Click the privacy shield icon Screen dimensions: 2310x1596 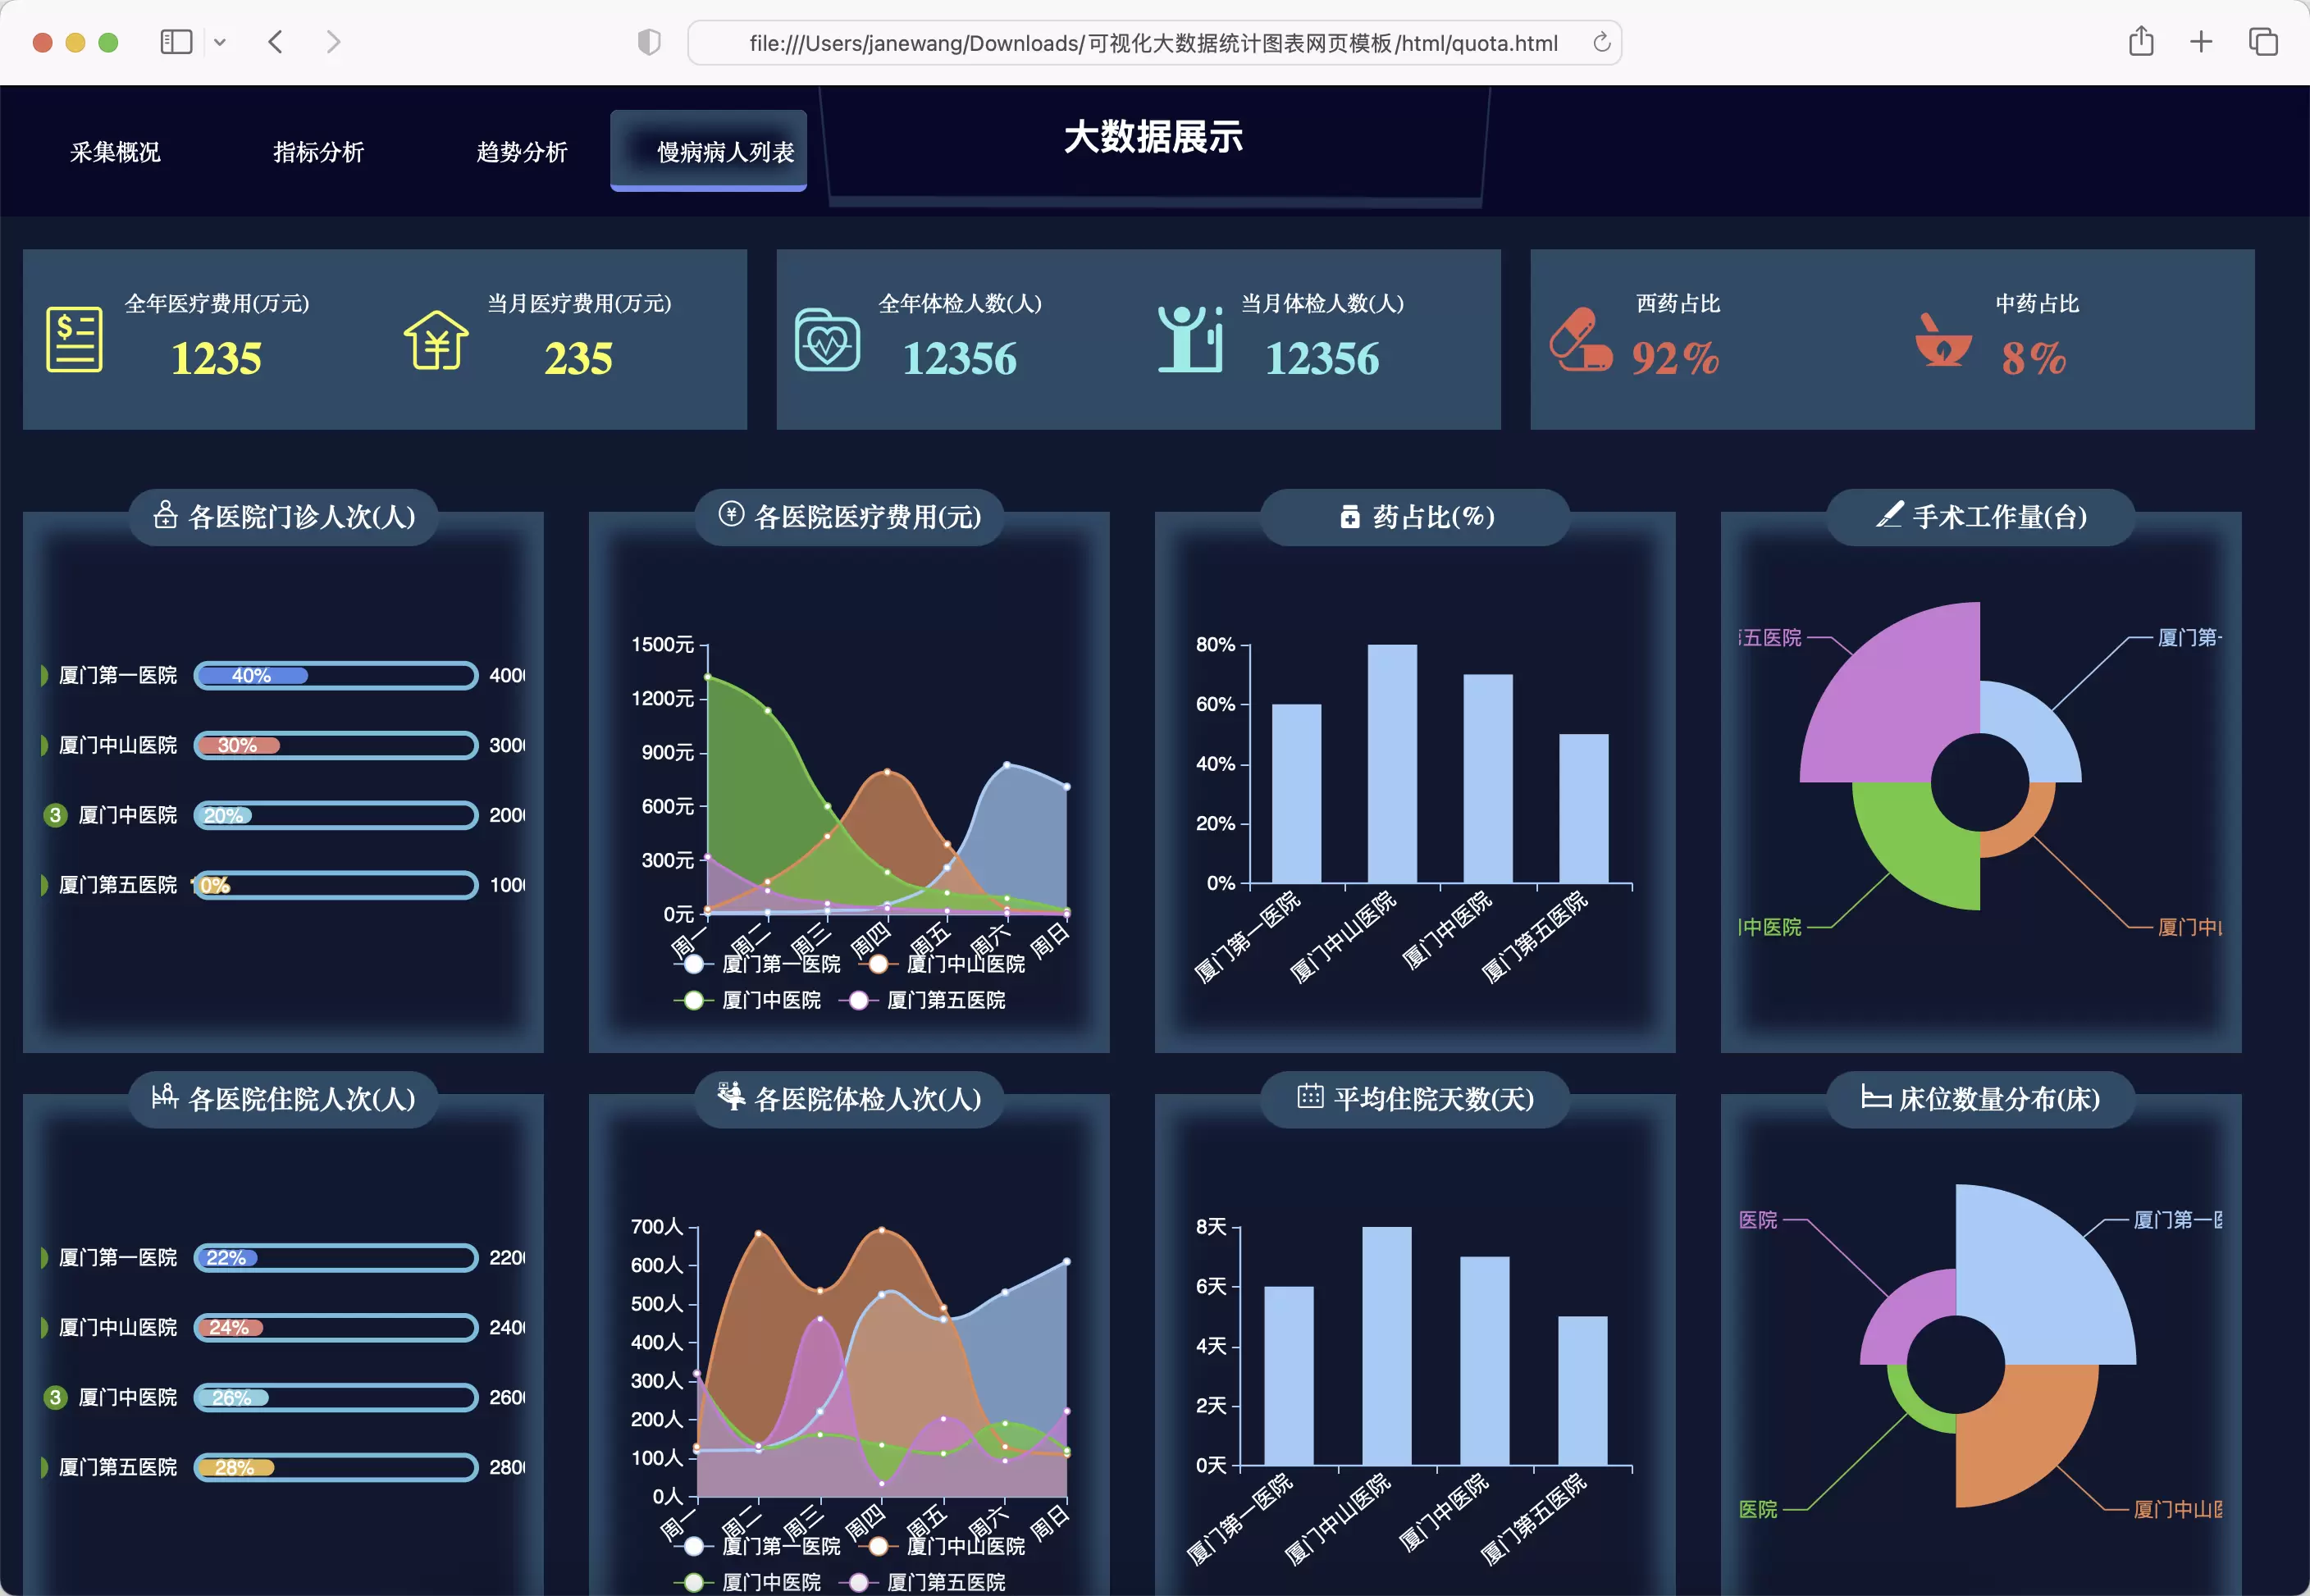click(649, 42)
